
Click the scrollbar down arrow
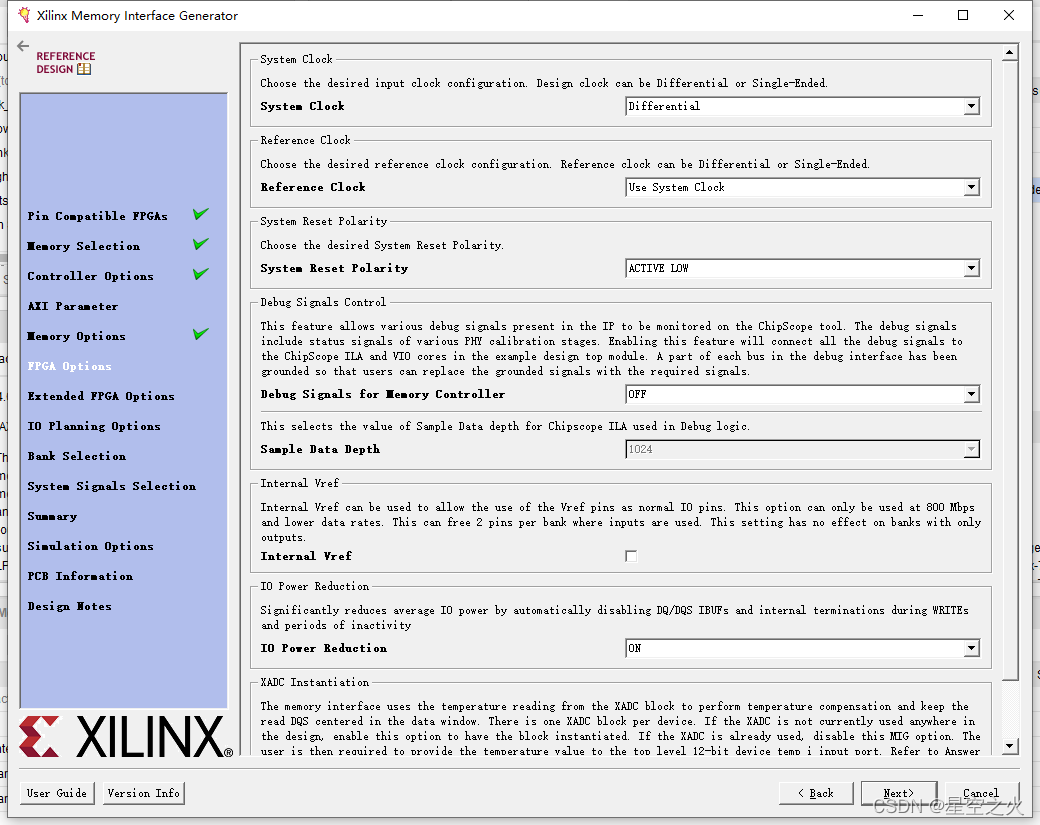(x=1009, y=746)
